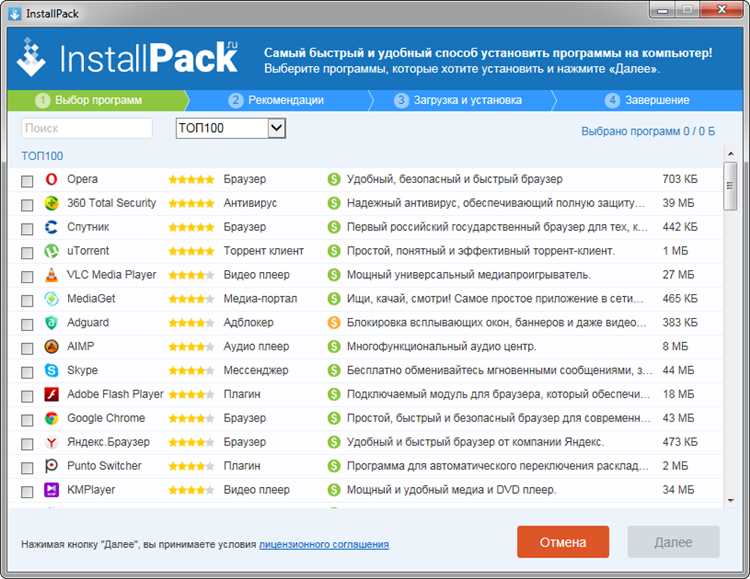Image resolution: width=750 pixels, height=579 pixels.
Task: Open the ТОП100 category dropdown
Action: (x=277, y=128)
